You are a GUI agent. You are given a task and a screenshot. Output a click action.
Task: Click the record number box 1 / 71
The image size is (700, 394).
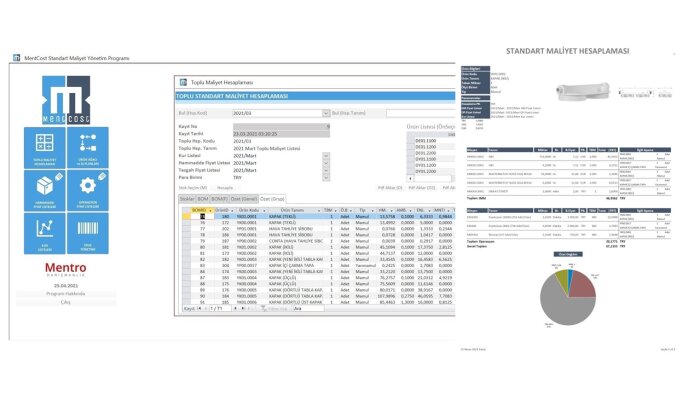pos(220,308)
